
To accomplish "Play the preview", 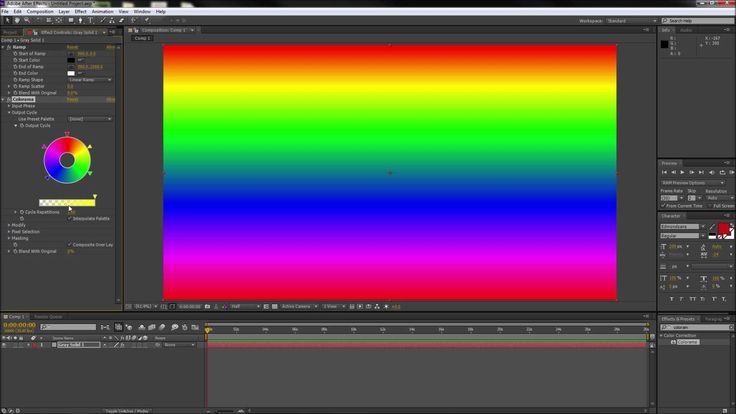I will [x=682, y=172].
